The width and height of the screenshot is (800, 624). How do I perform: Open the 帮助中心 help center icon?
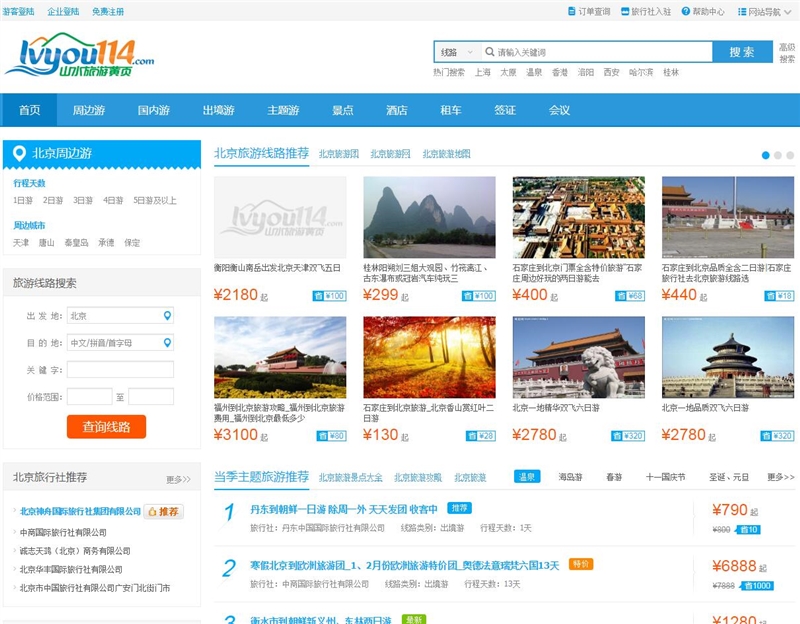click(x=685, y=11)
